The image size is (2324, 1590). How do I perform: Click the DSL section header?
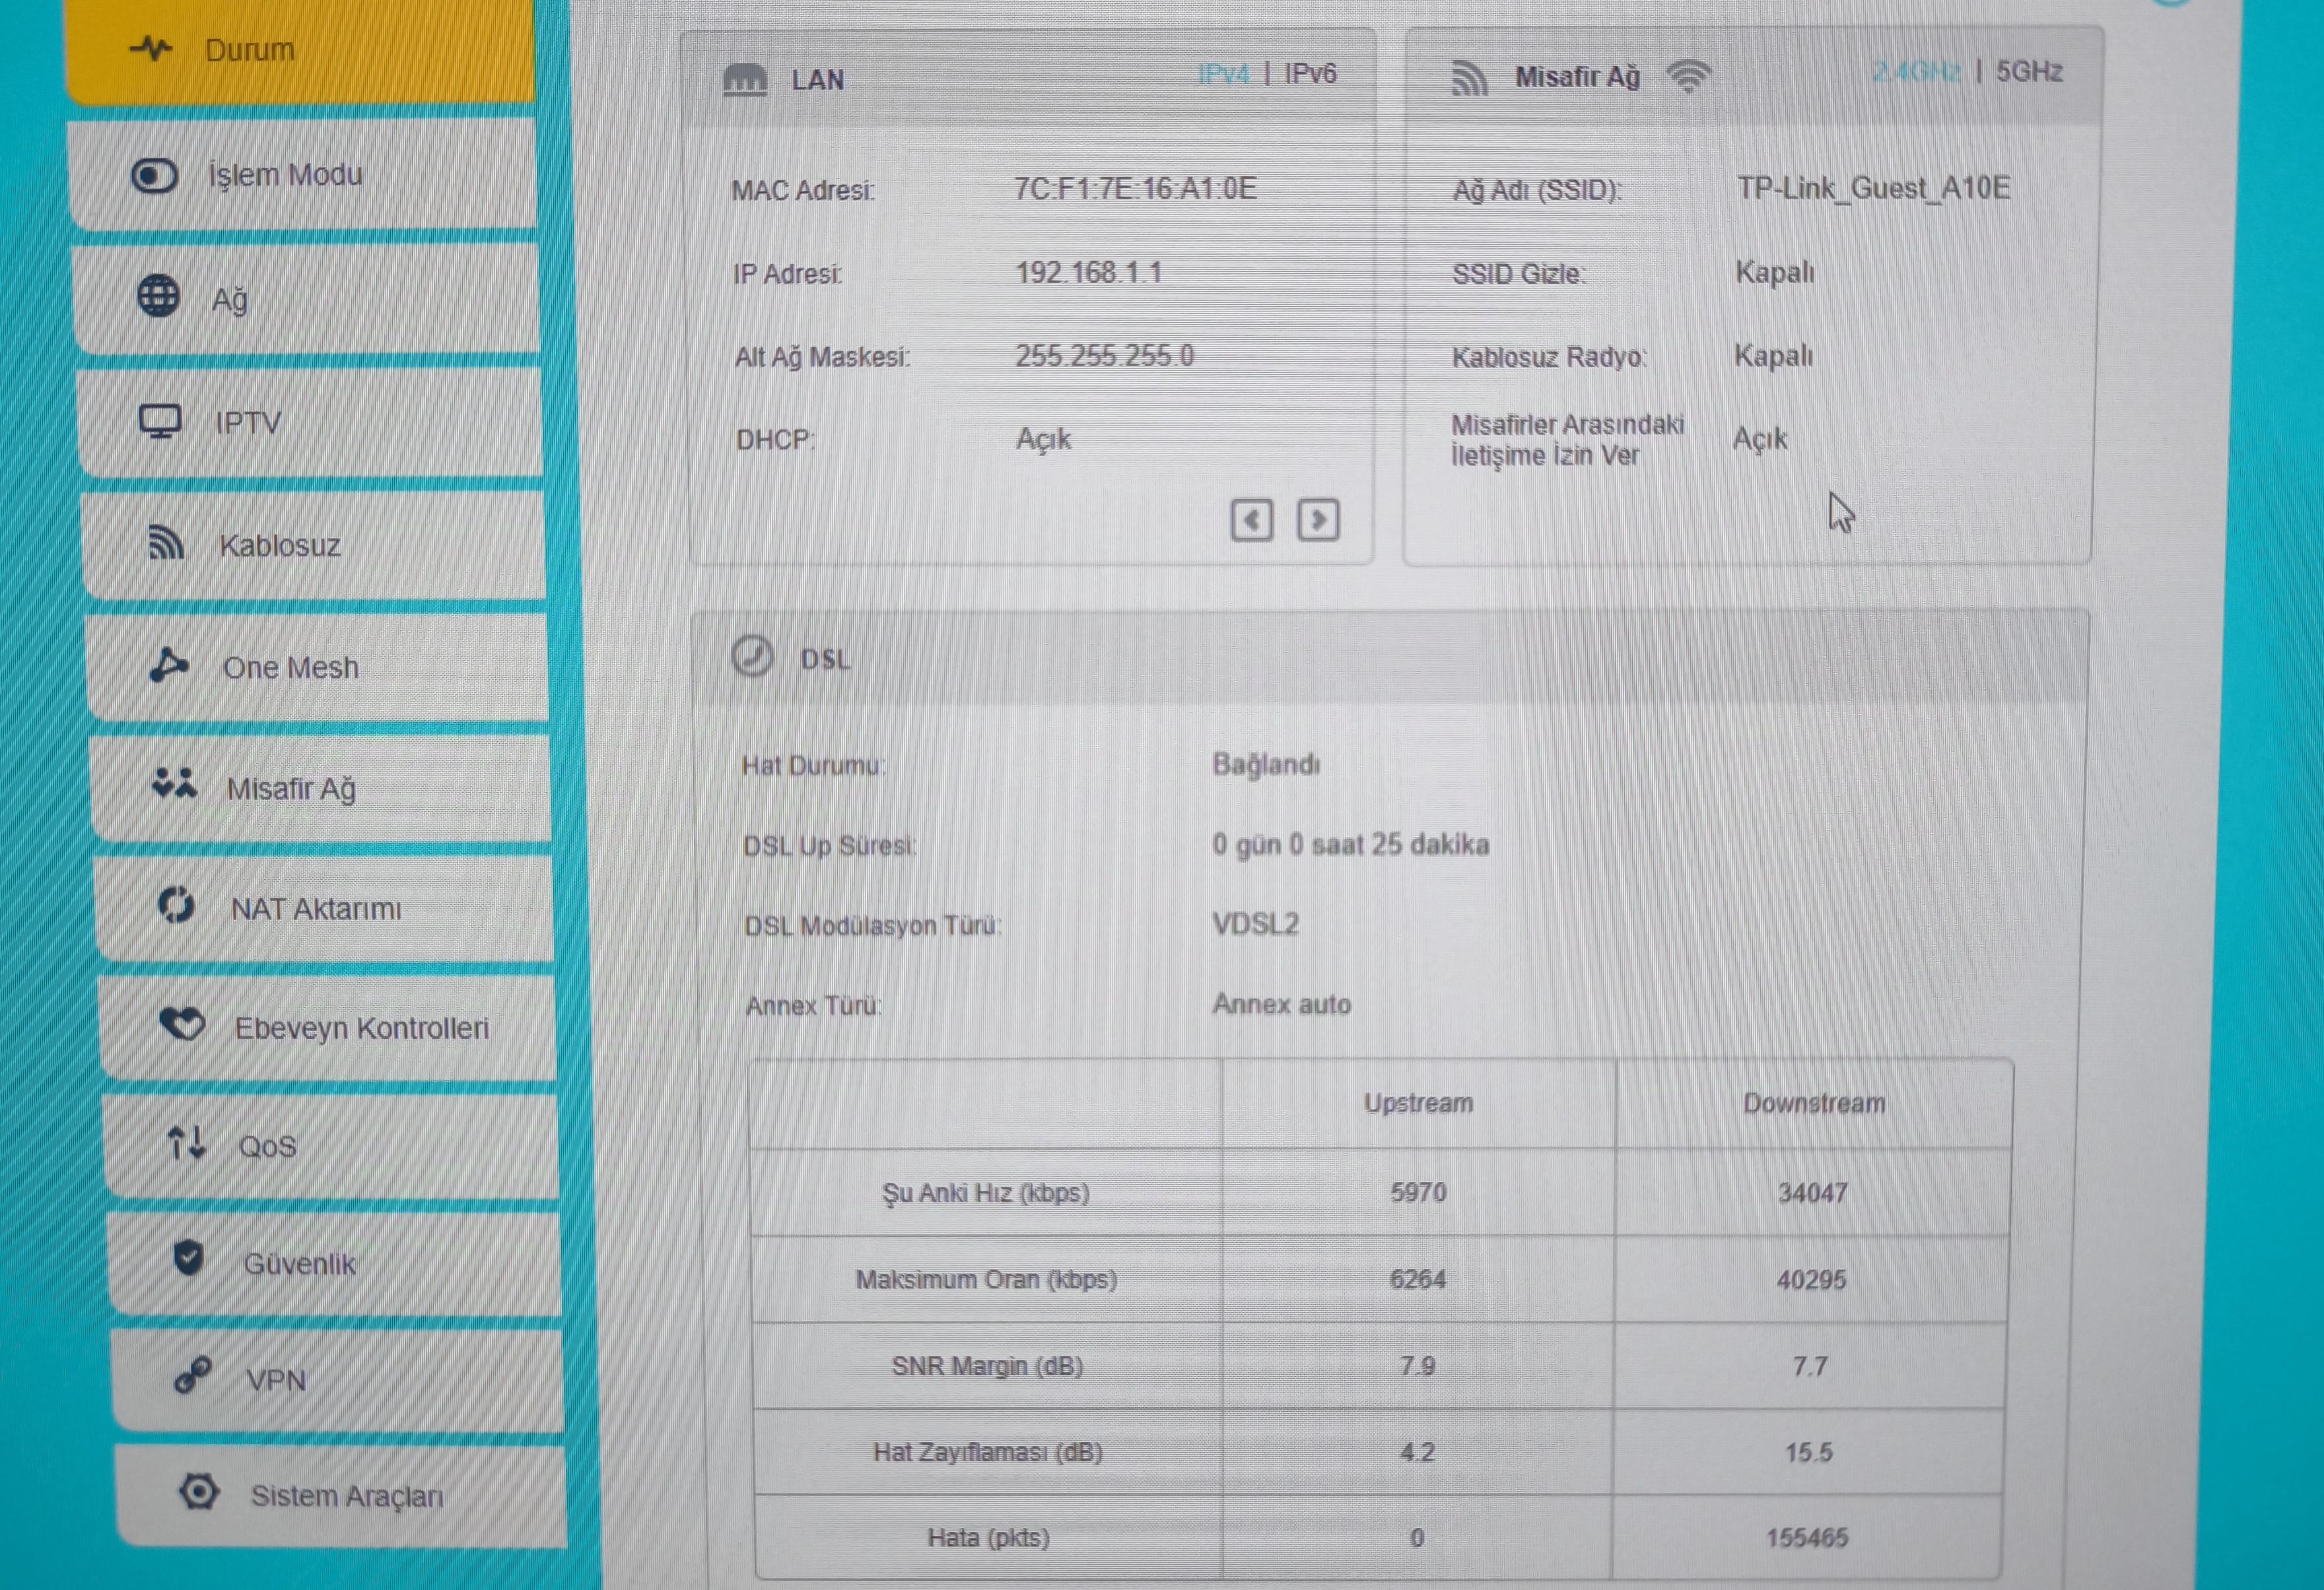[x=825, y=660]
